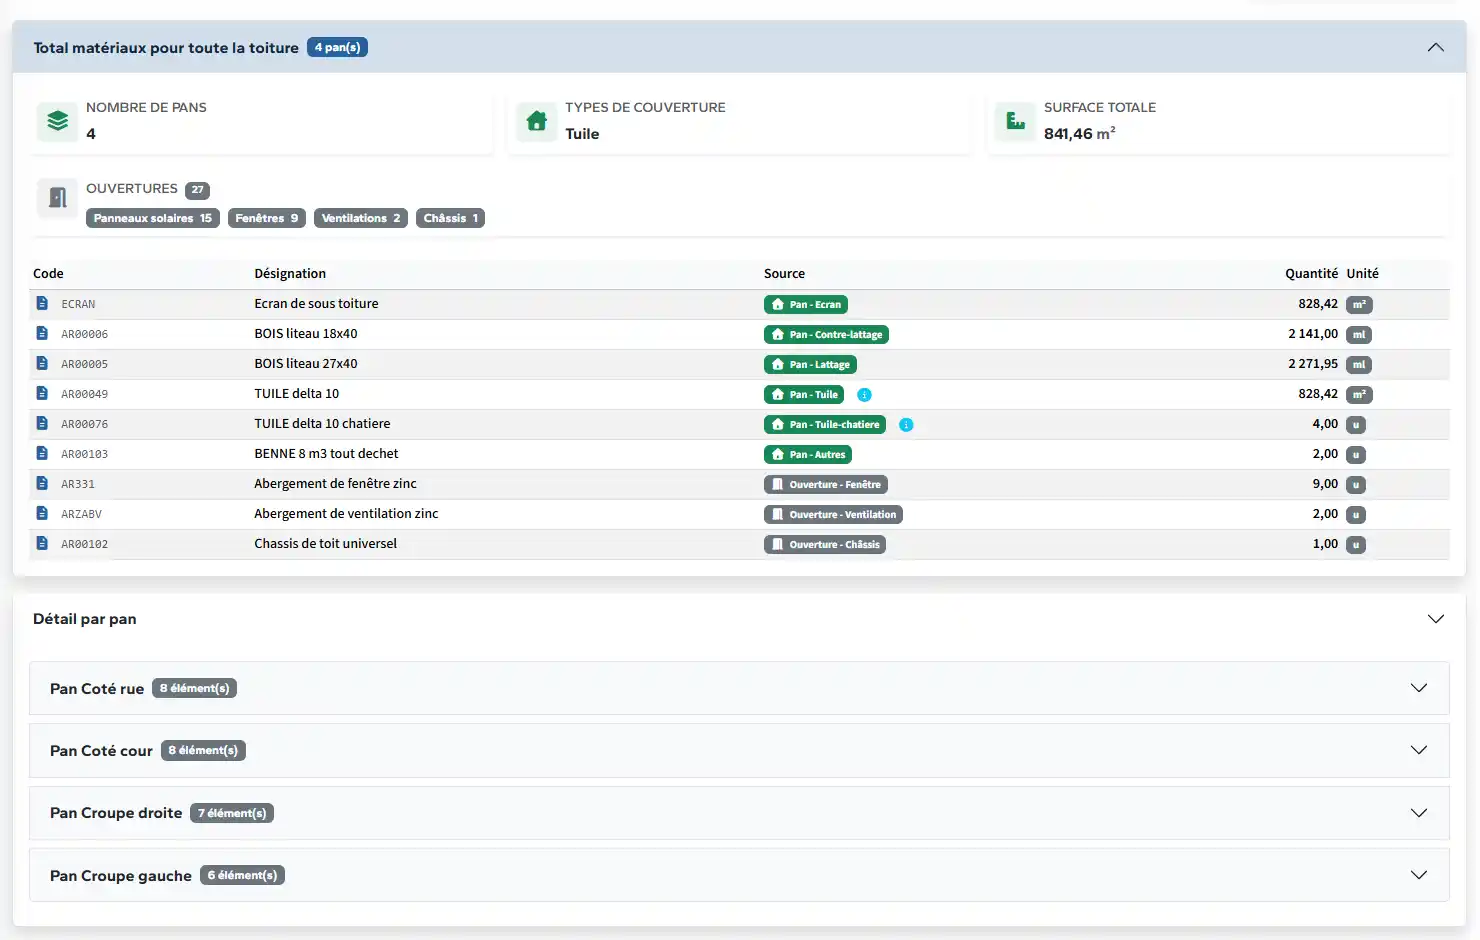The image size is (1480, 940).
Task: Click the layers icon for Nombre de pans
Action: coord(57,121)
